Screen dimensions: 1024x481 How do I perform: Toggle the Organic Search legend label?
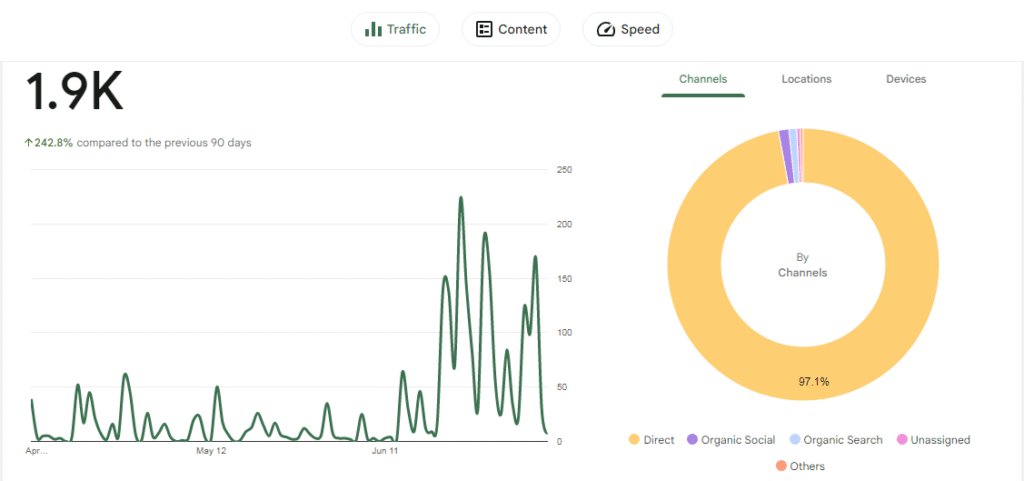pyautogui.click(x=843, y=440)
